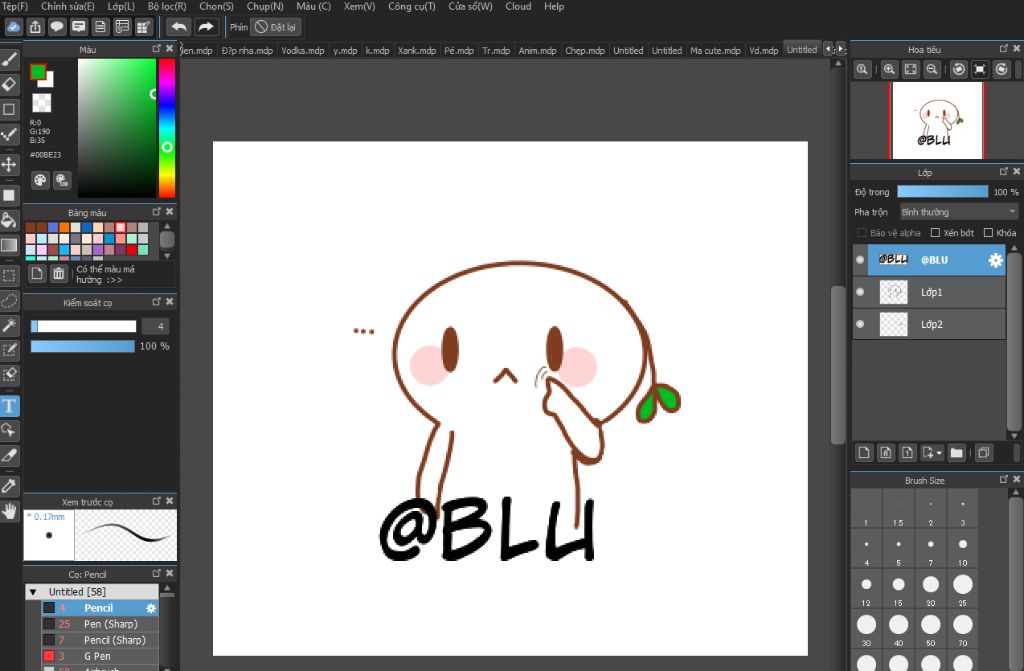Select the transparent color swatch
The image size is (1024, 671).
tap(42, 103)
